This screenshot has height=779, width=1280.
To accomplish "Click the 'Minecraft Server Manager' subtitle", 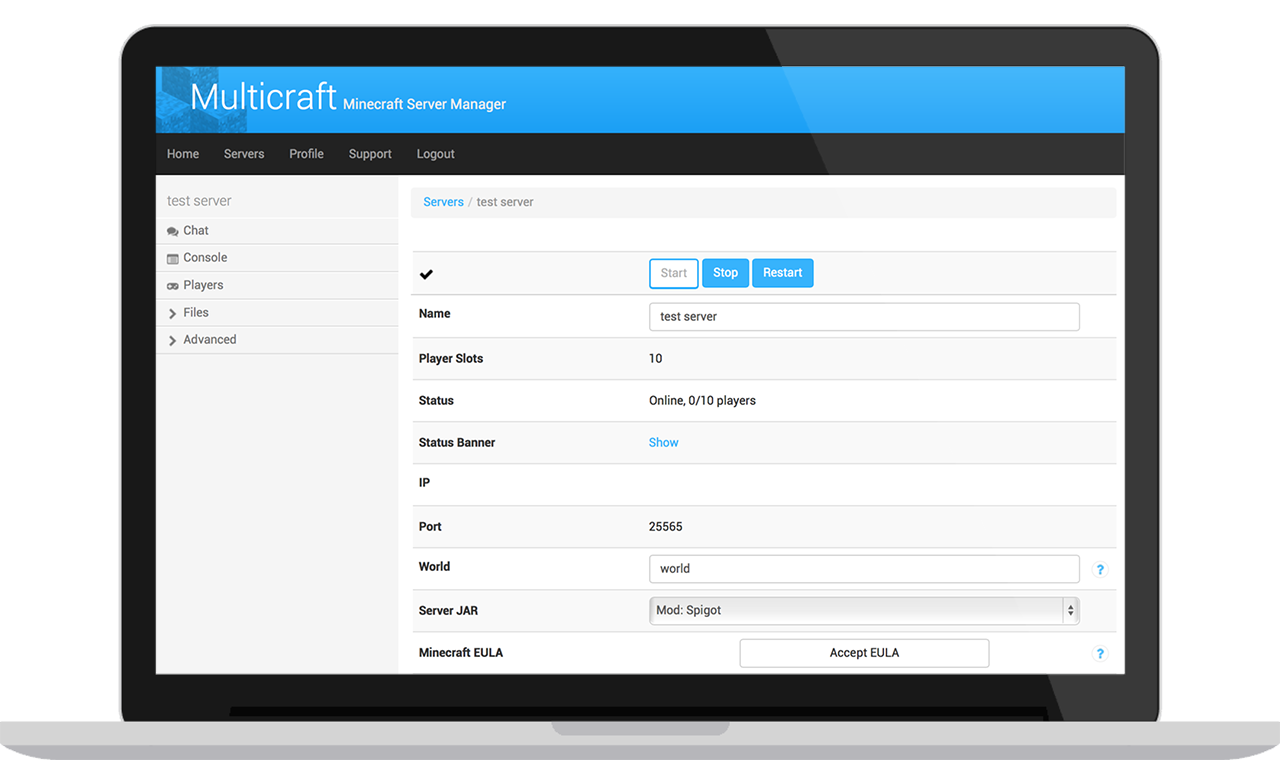I will click(x=424, y=104).
